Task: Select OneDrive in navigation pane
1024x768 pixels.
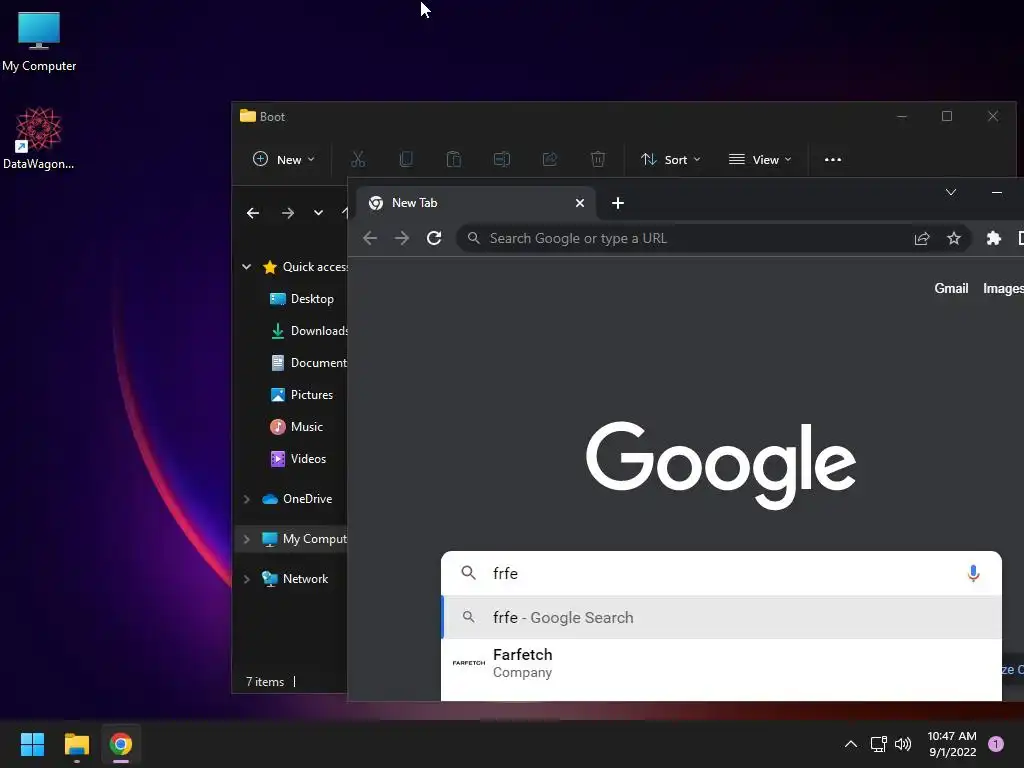Action: [x=297, y=499]
